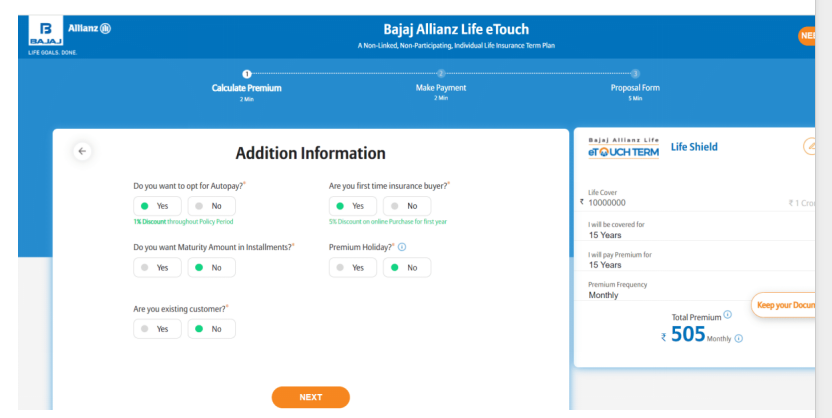Open the info icon beside Monthly

coord(739,338)
